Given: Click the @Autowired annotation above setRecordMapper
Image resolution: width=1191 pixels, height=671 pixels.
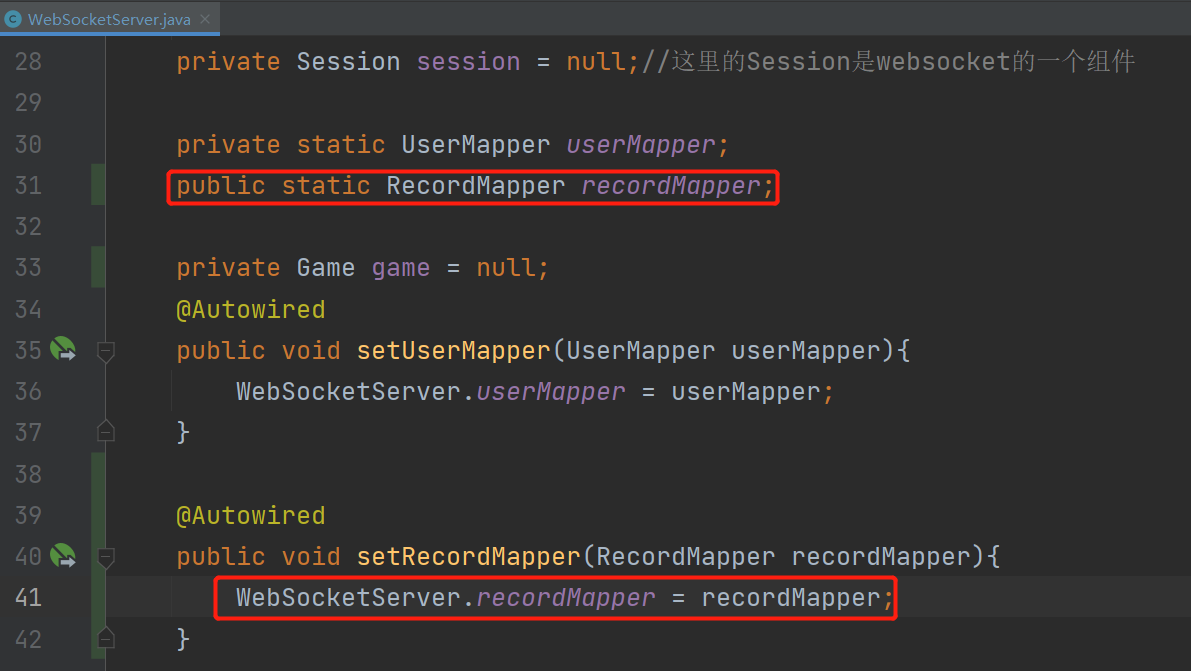Looking at the screenshot, I should pyautogui.click(x=251, y=515).
